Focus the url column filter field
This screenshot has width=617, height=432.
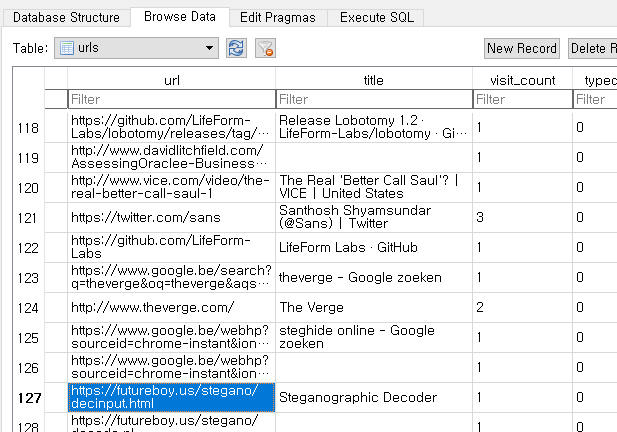172,99
